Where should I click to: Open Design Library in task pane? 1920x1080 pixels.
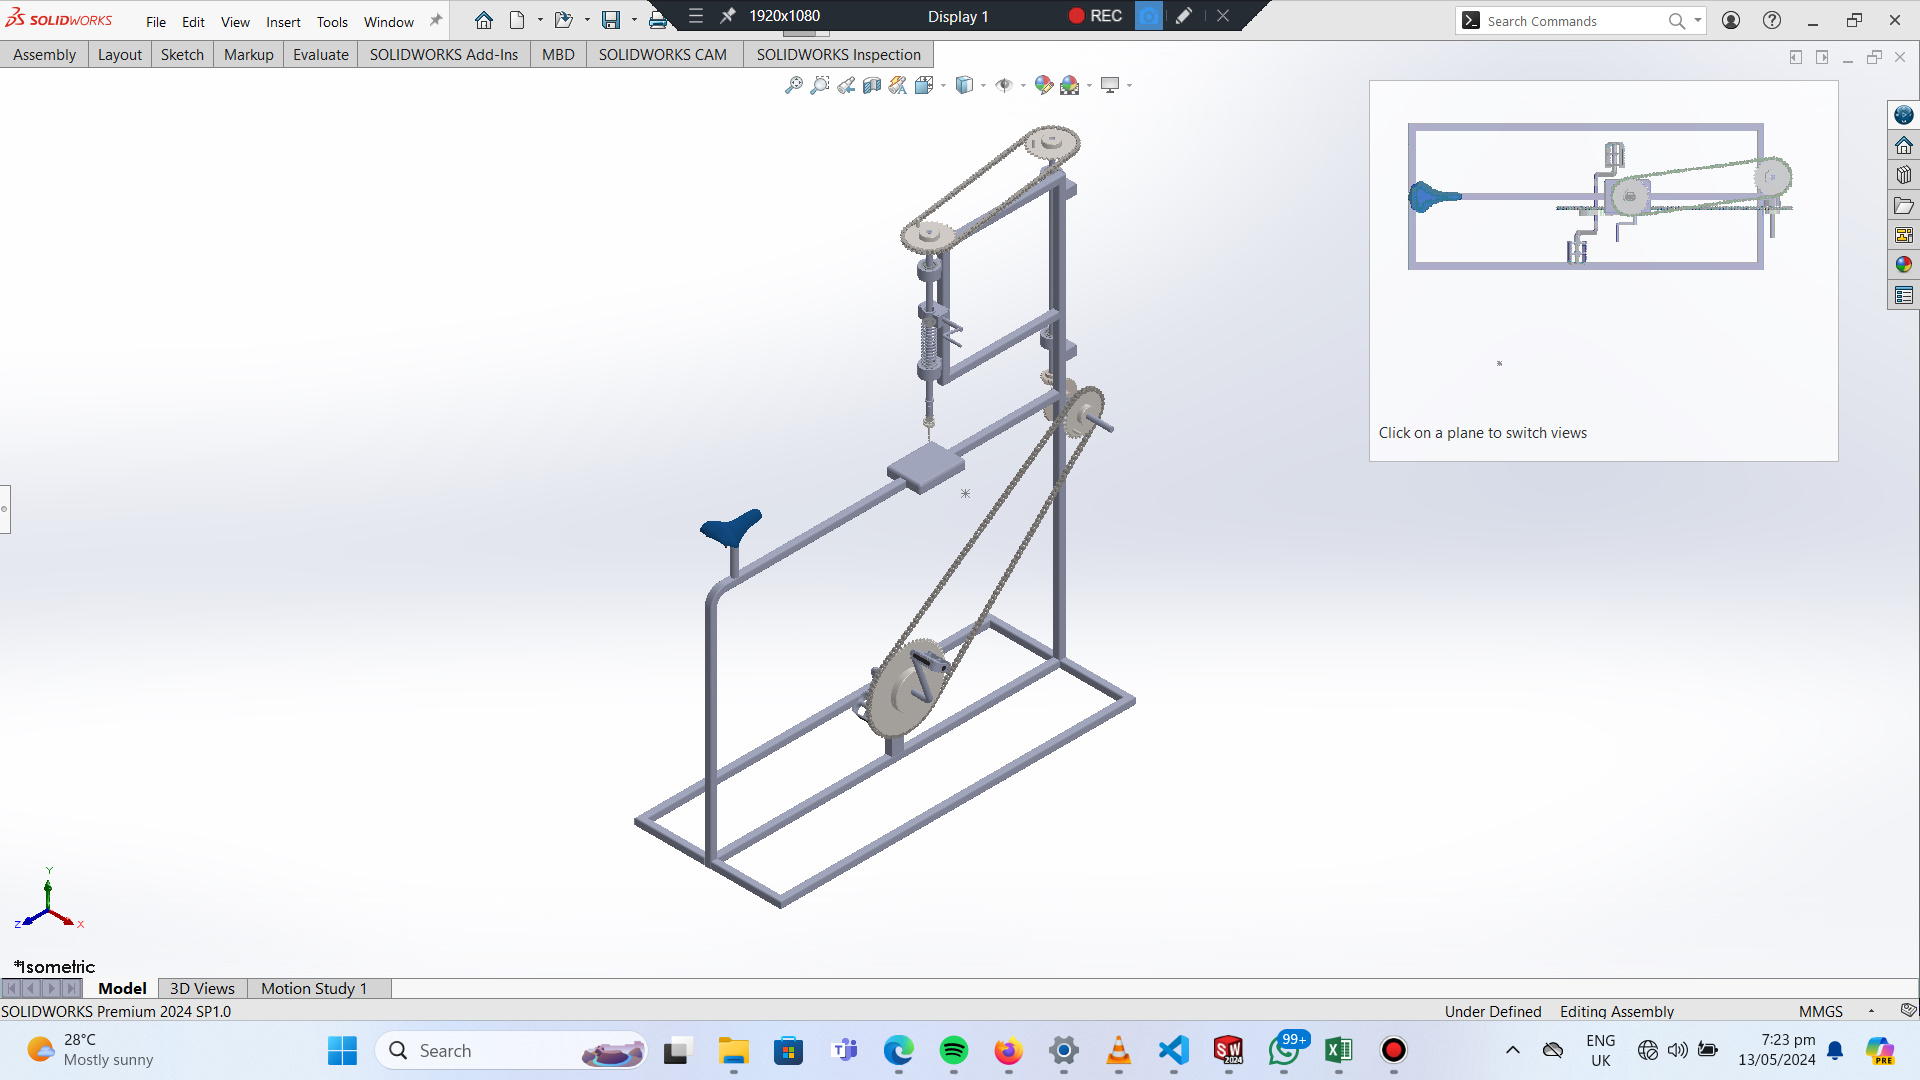[x=1903, y=175]
